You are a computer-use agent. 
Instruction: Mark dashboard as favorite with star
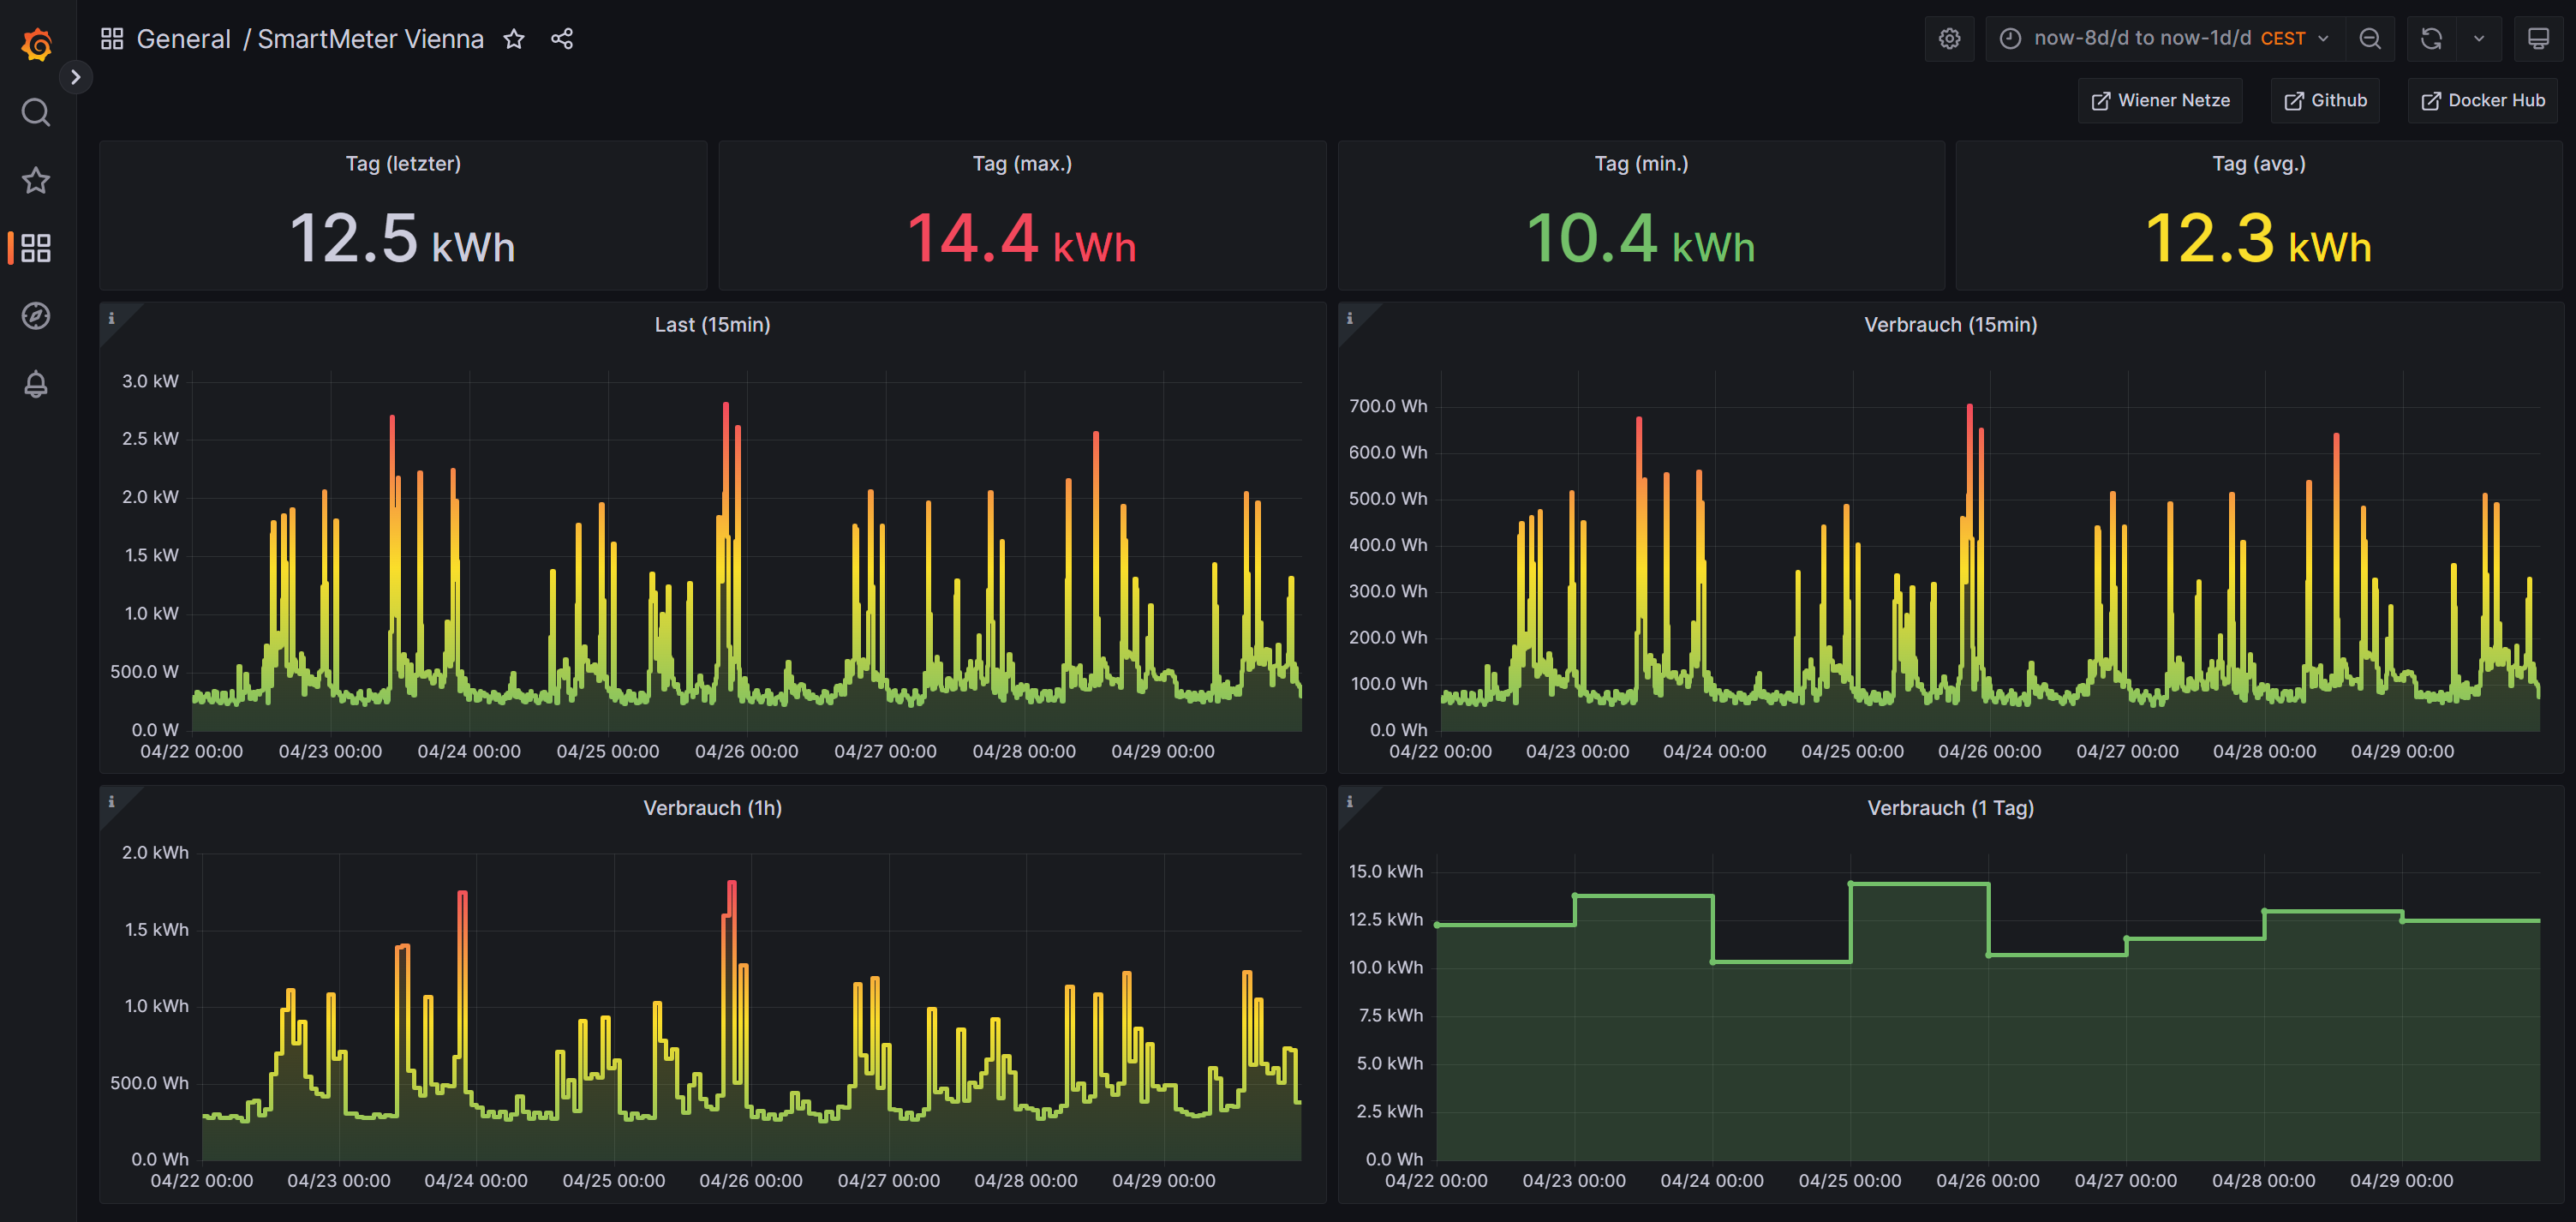tap(514, 39)
